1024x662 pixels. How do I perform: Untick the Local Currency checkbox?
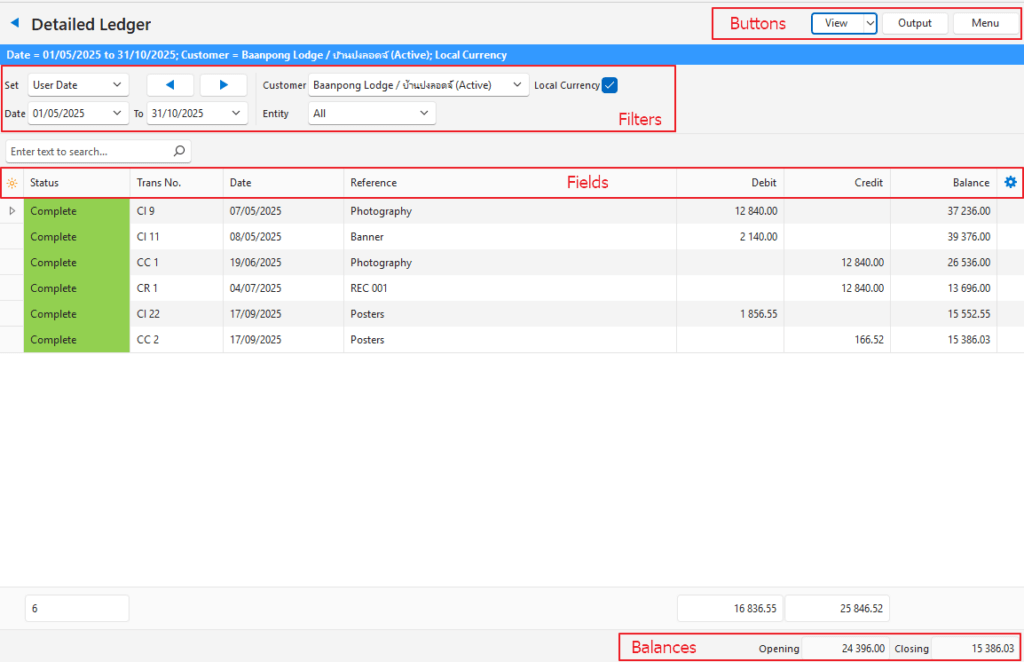(x=610, y=85)
